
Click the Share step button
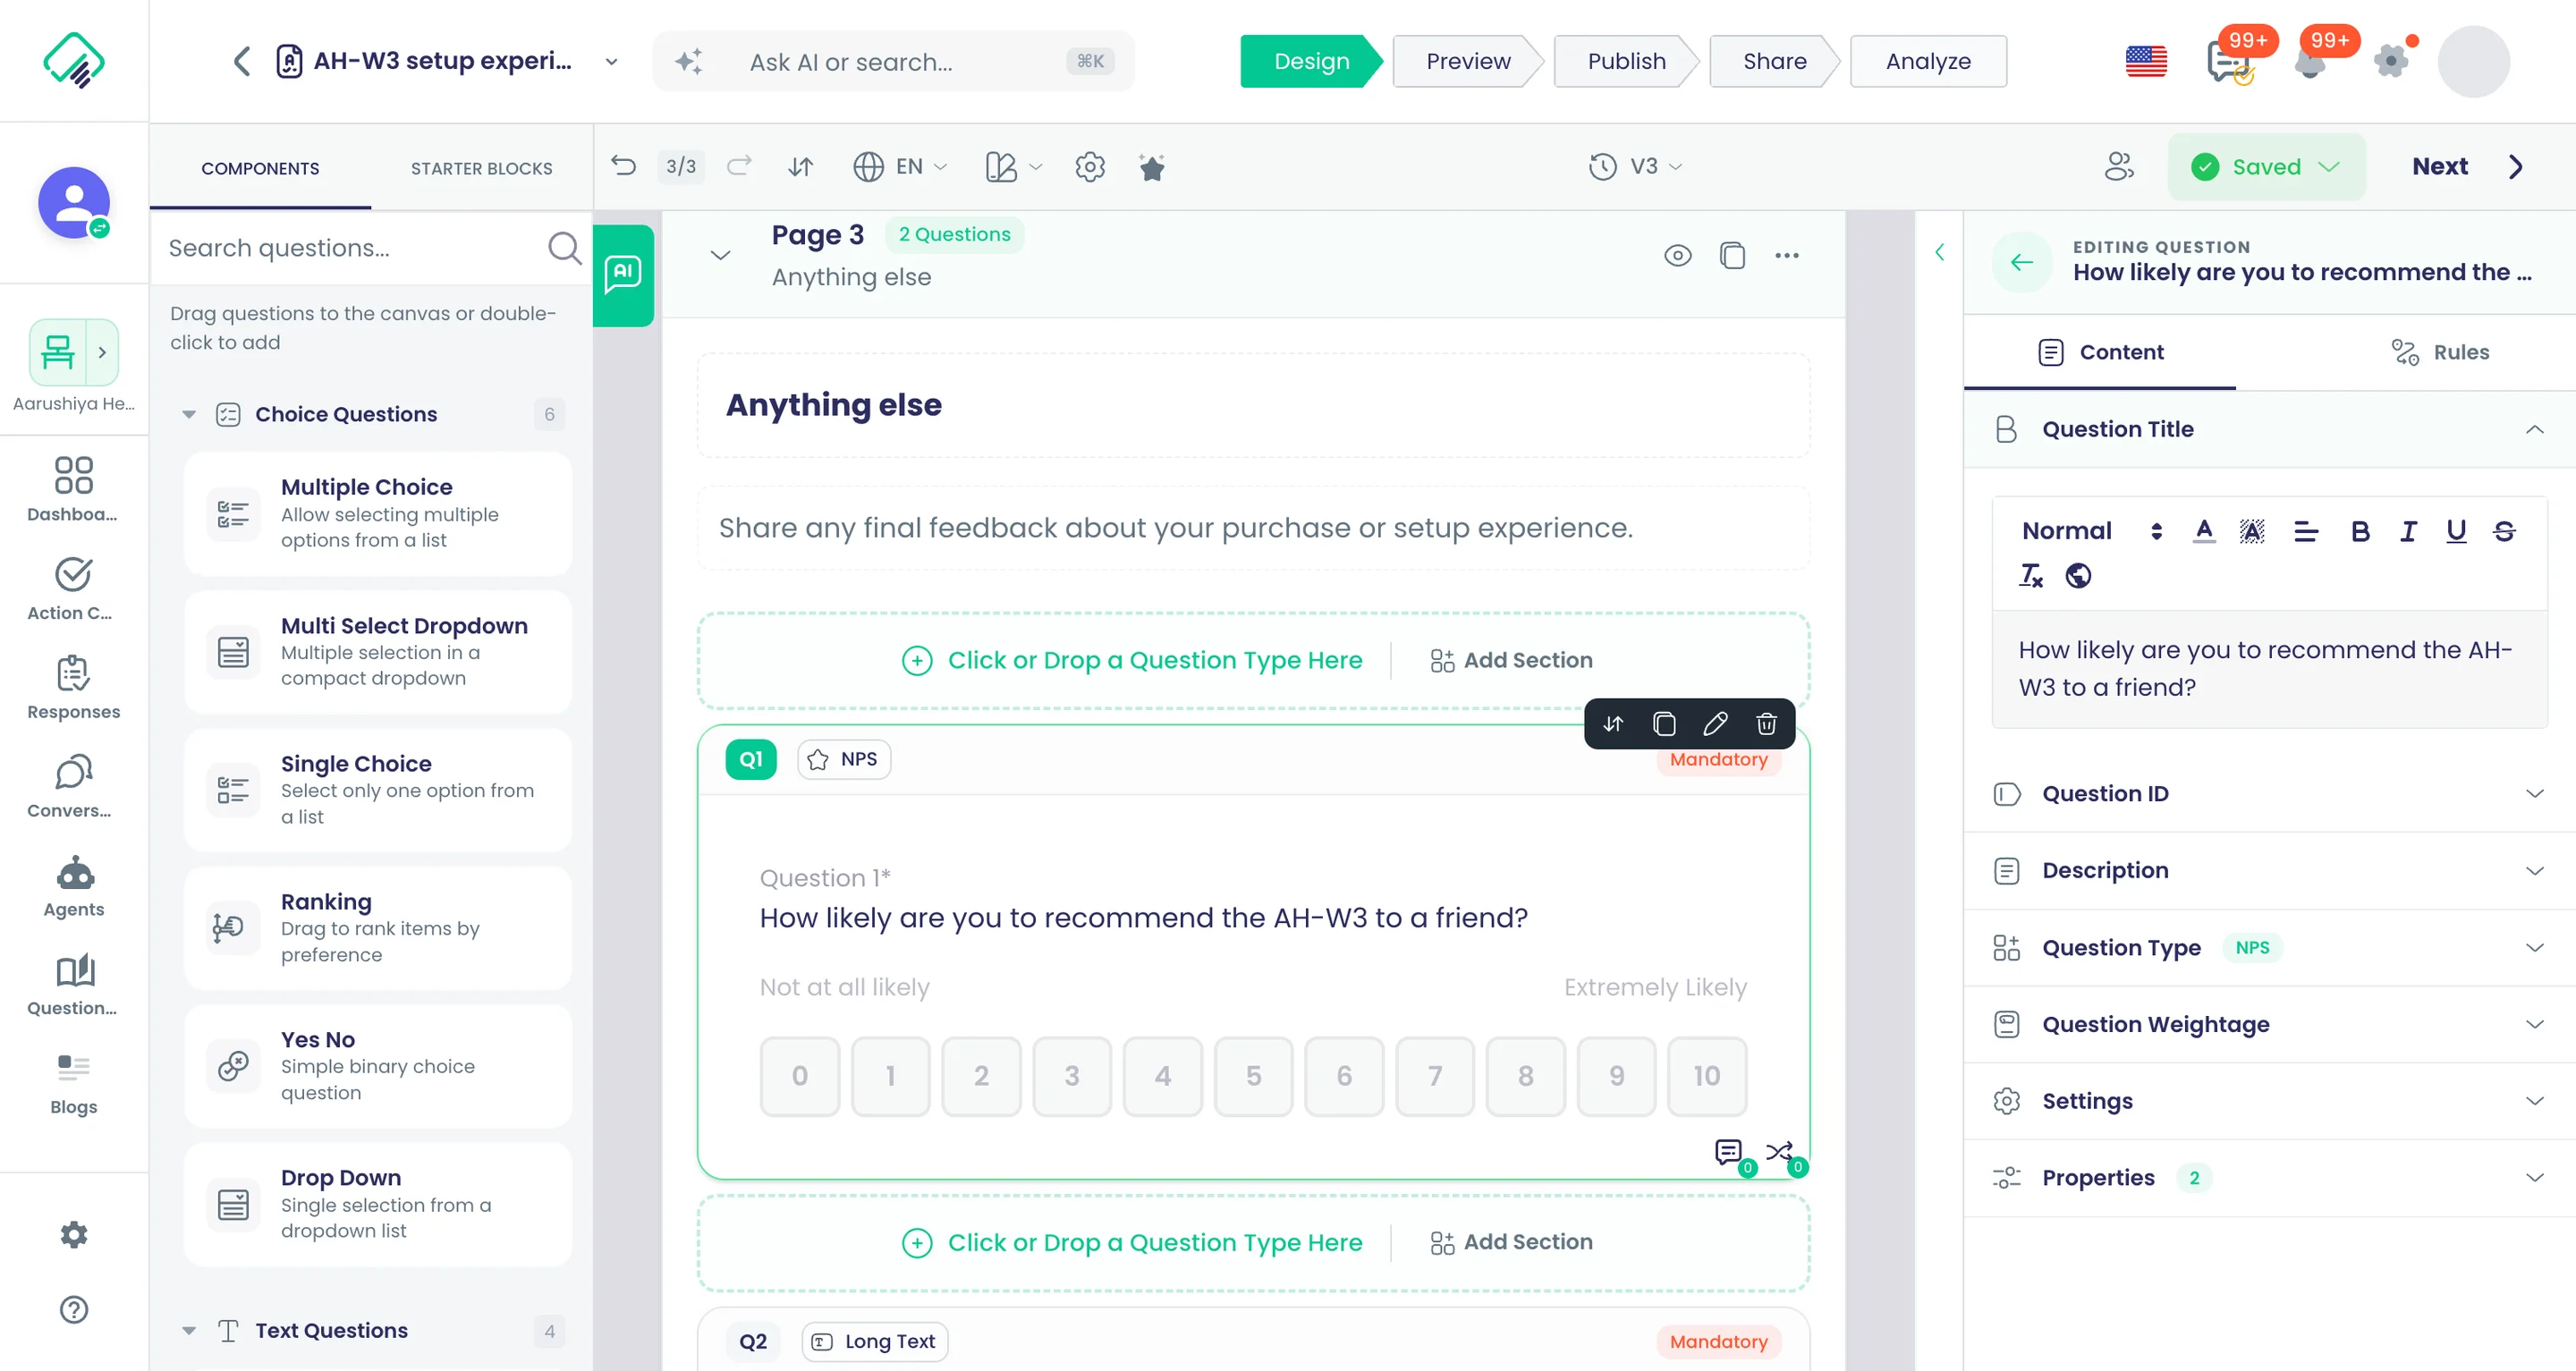(x=1774, y=61)
